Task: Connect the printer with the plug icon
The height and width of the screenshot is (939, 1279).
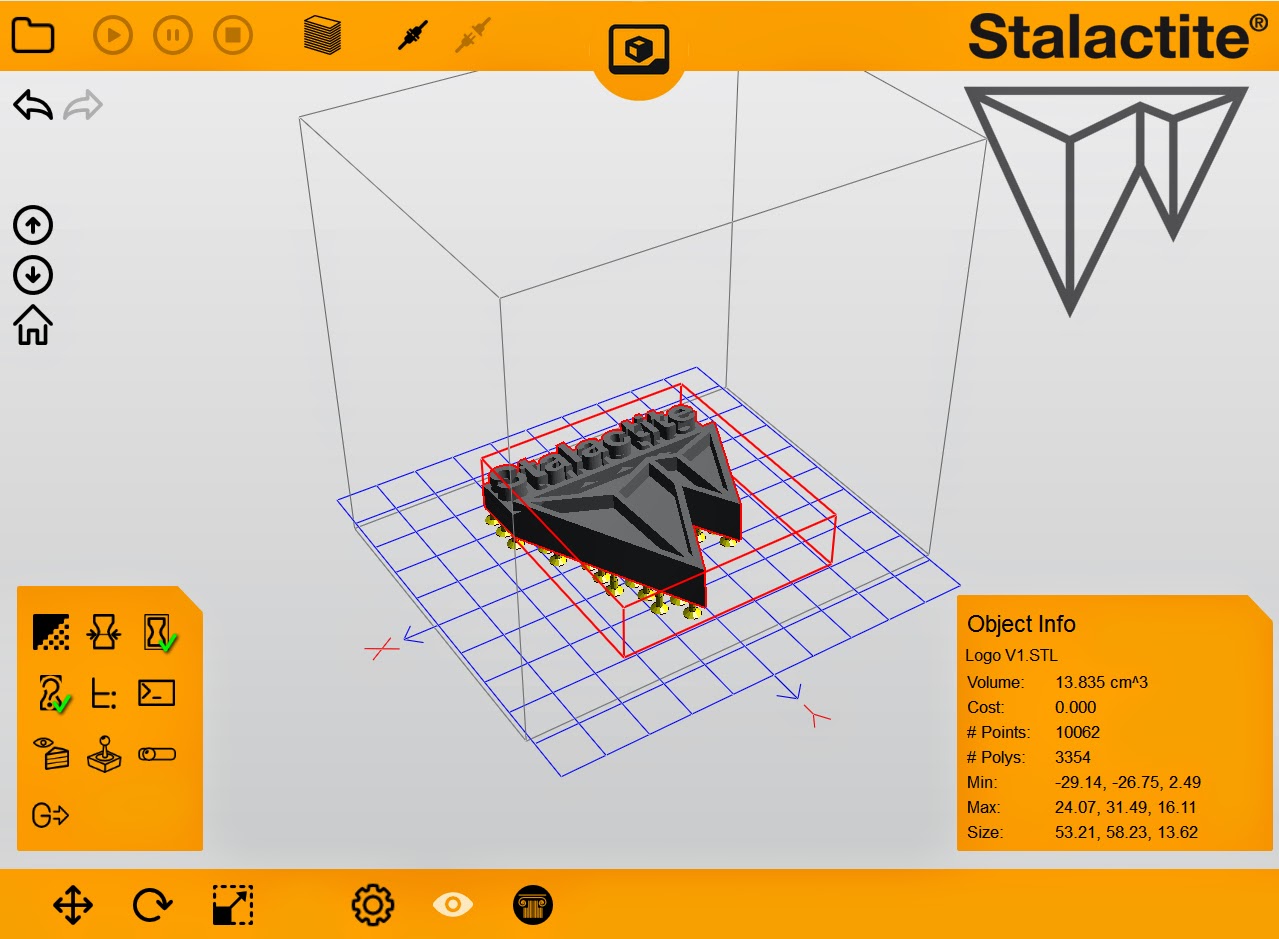Action: pyautogui.click(x=412, y=36)
